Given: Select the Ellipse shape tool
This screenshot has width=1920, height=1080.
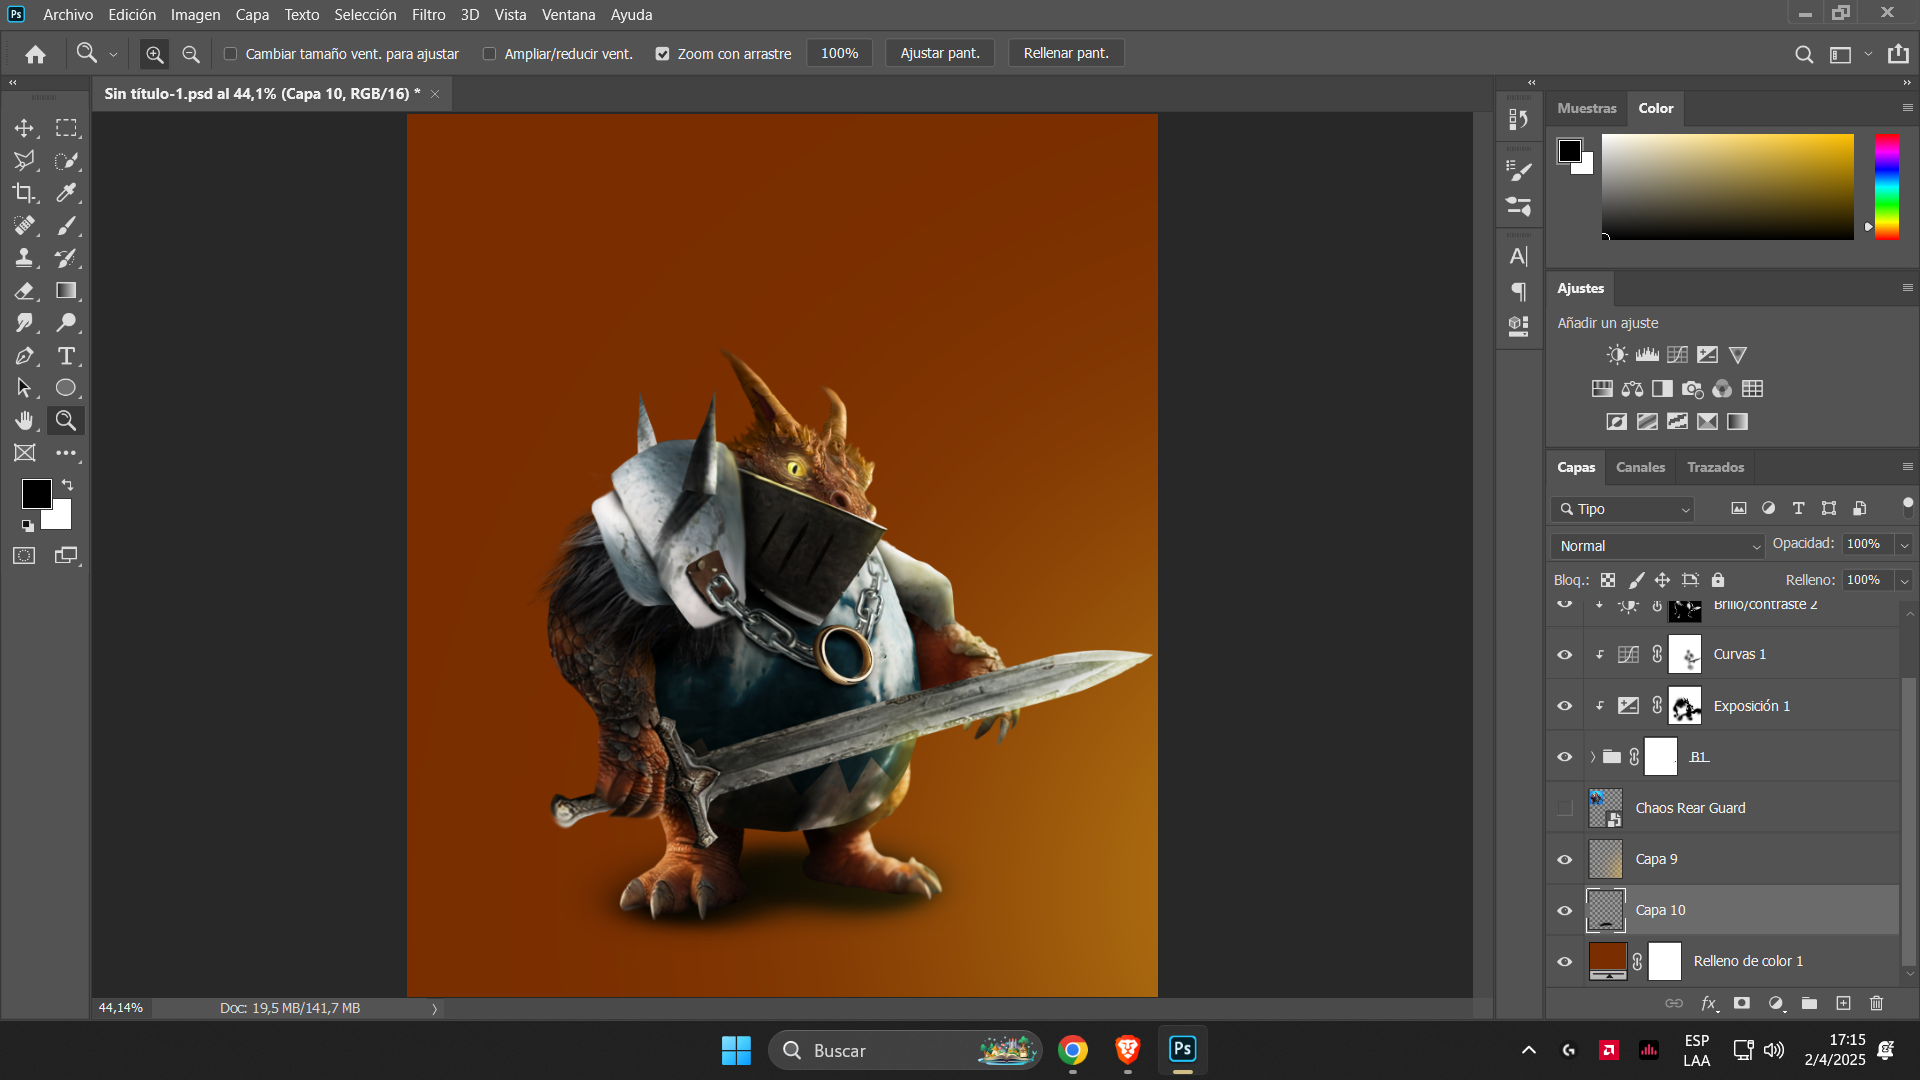Looking at the screenshot, I should coord(66,388).
